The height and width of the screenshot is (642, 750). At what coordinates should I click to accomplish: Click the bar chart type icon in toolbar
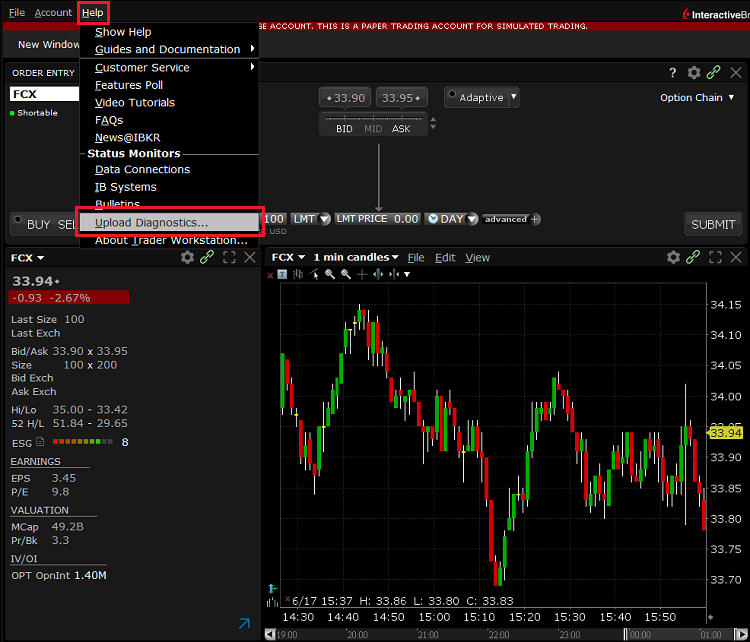(x=298, y=274)
